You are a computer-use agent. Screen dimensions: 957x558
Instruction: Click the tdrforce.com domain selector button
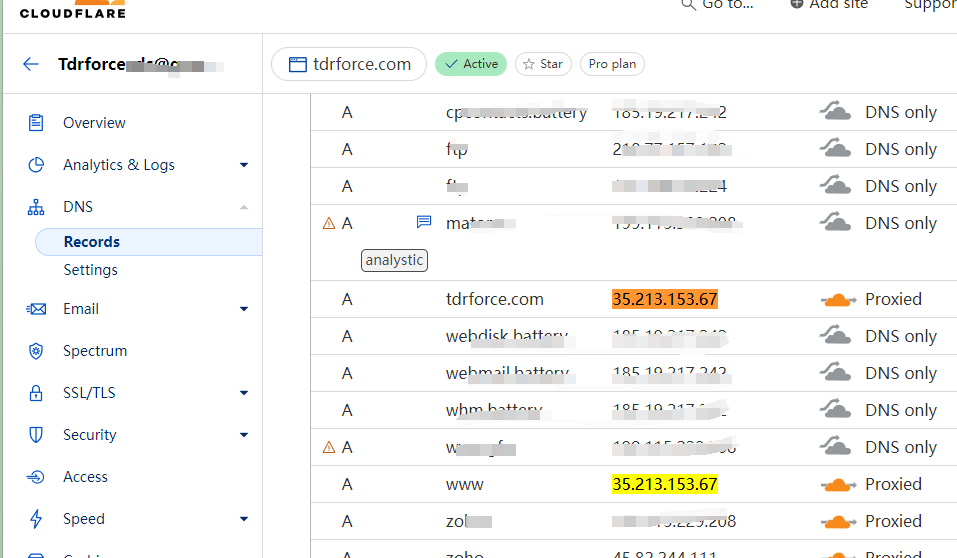pos(349,64)
